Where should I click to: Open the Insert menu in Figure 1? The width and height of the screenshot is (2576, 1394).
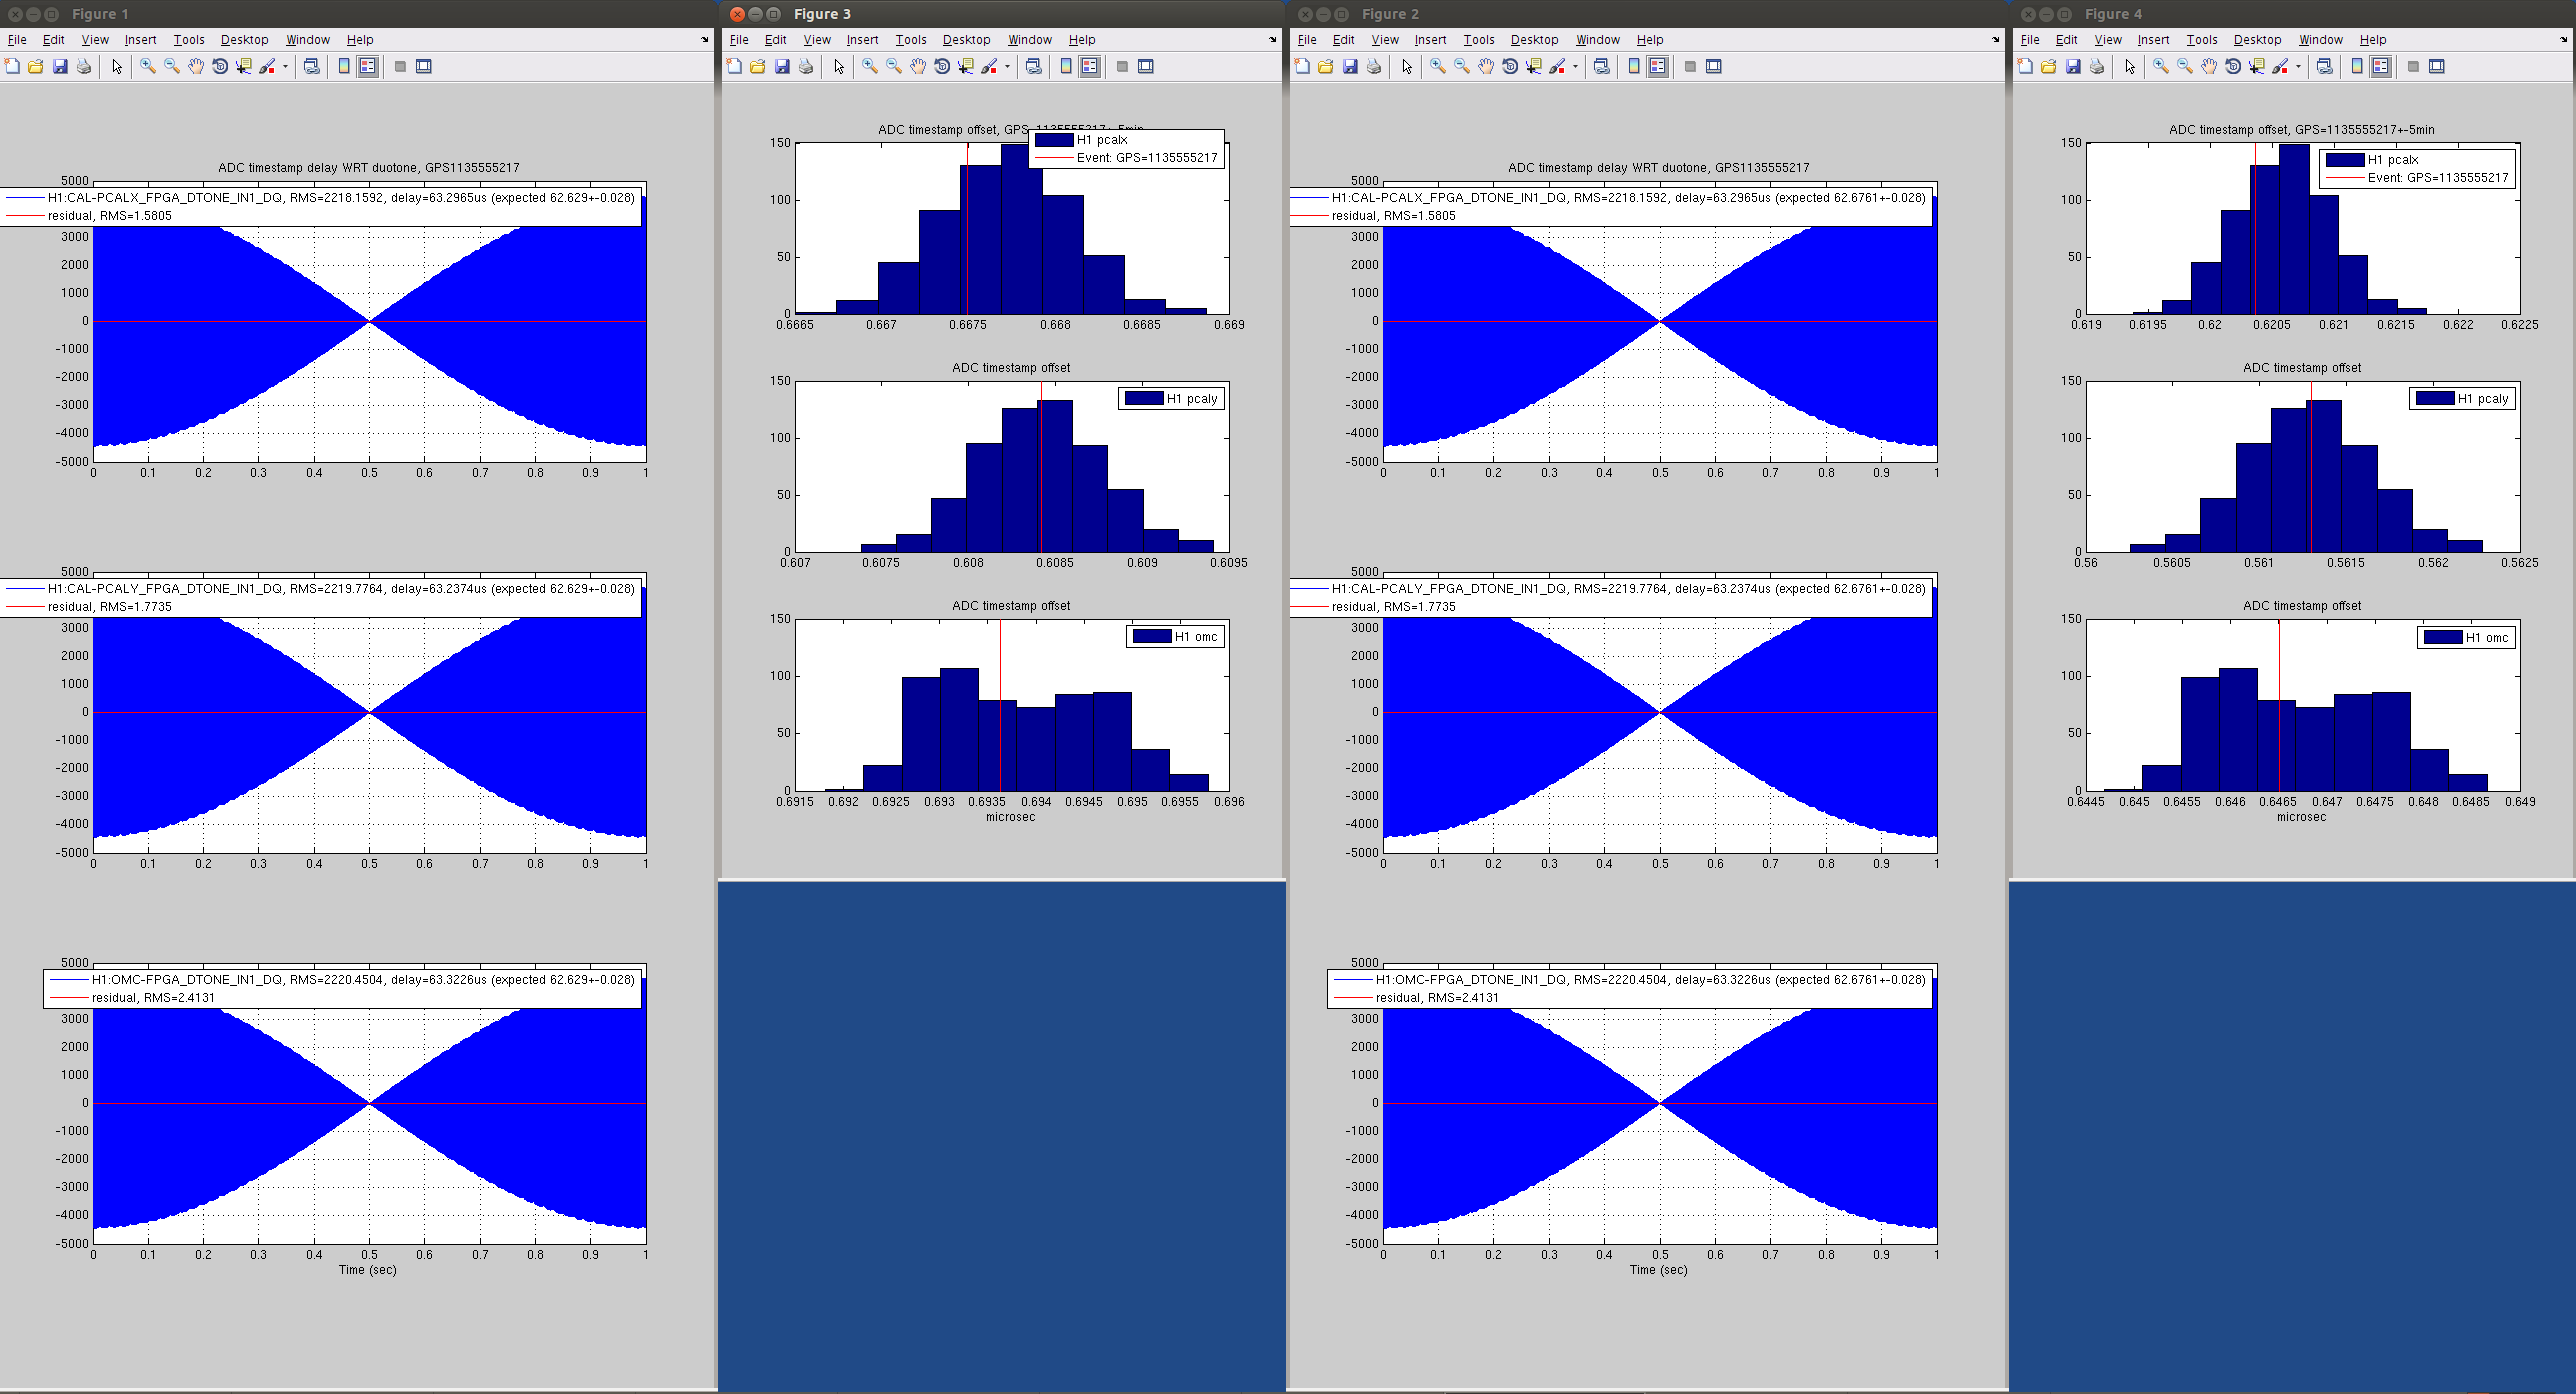click(x=140, y=40)
